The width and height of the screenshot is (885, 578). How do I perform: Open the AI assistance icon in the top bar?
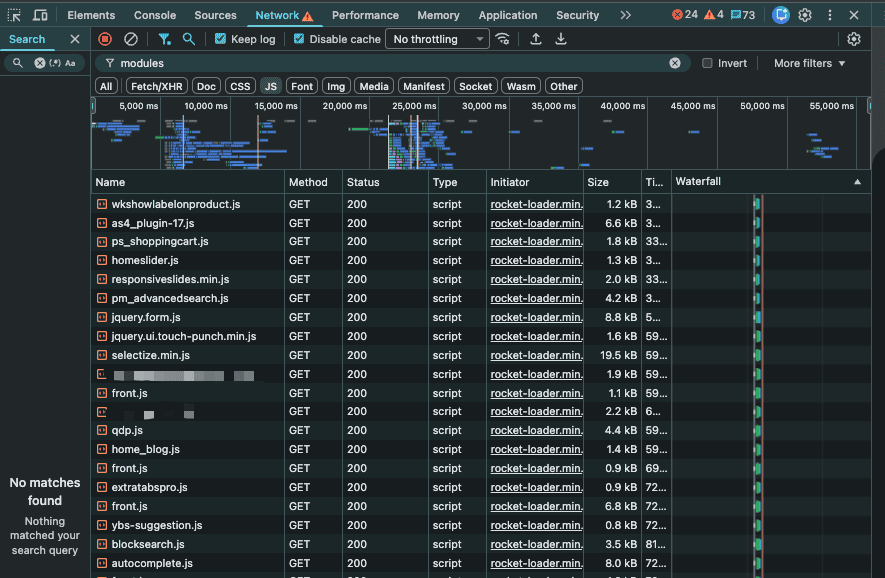(781, 15)
